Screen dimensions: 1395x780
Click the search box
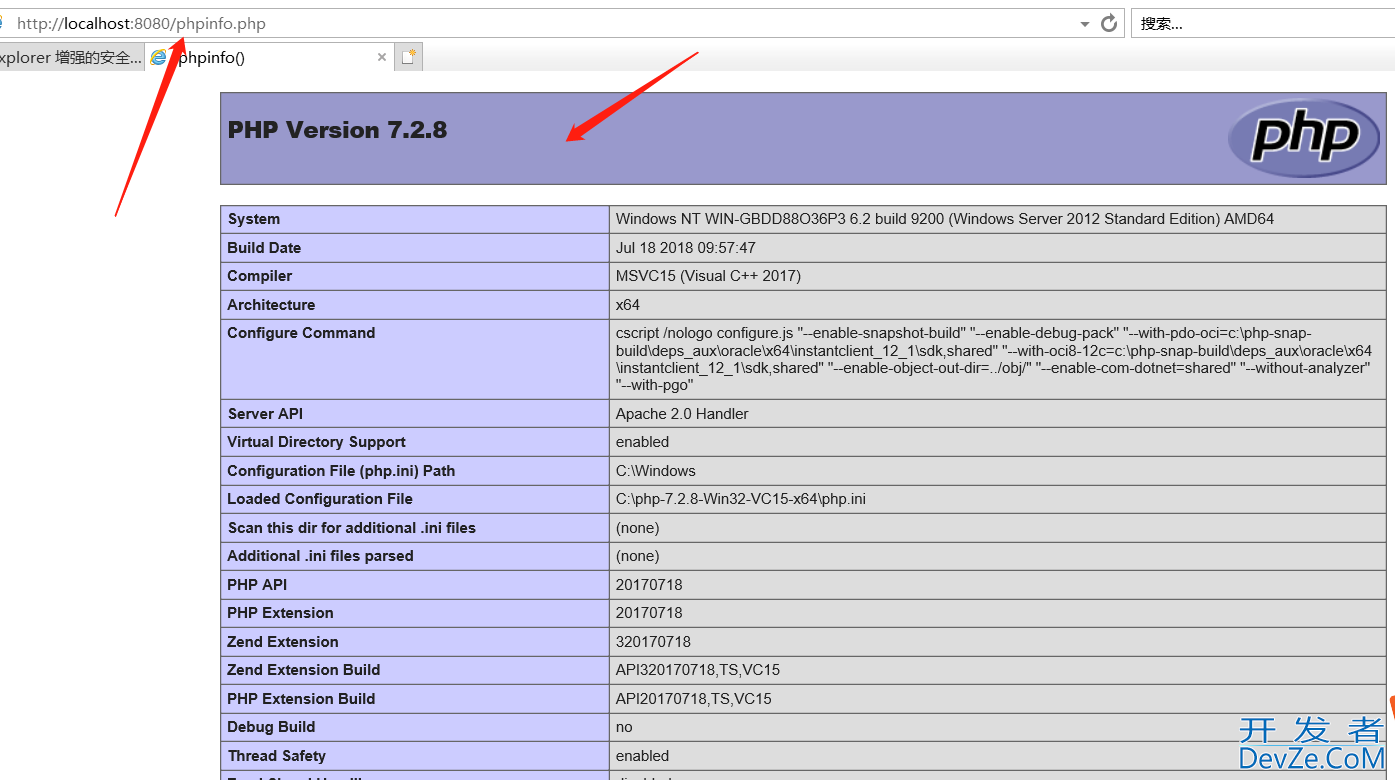(x=1263, y=23)
